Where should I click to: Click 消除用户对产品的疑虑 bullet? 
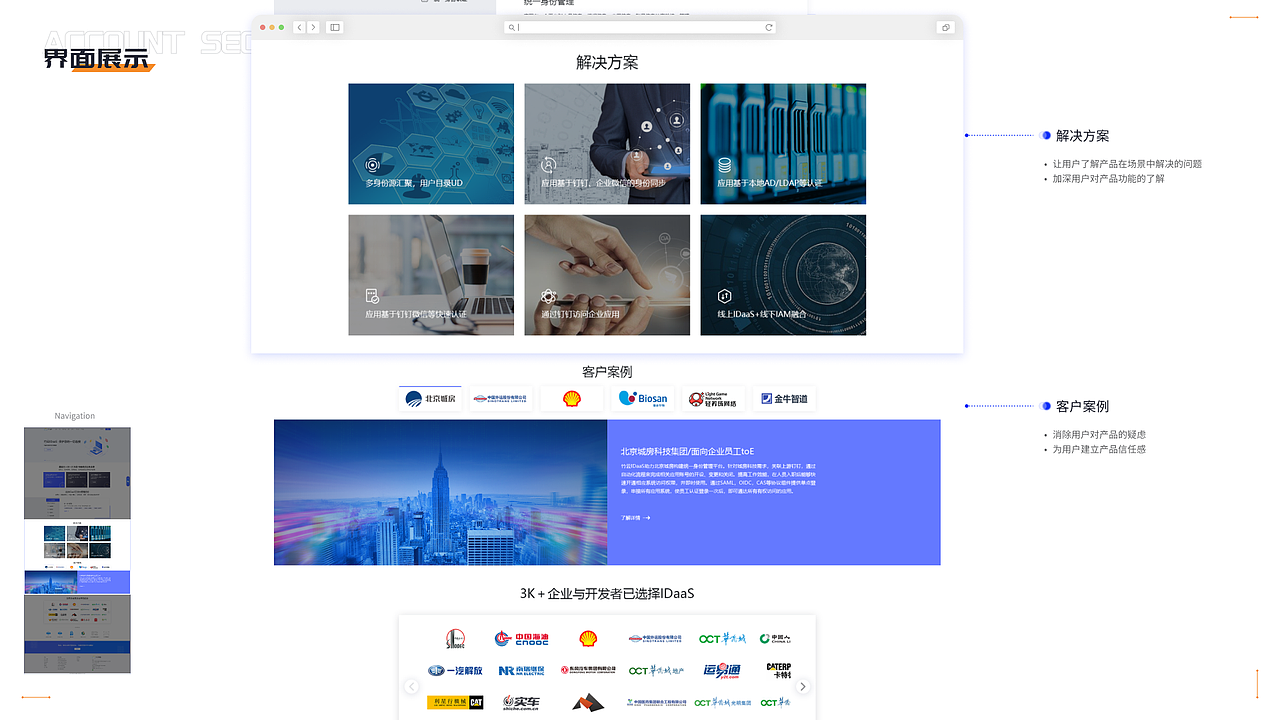1099,435
